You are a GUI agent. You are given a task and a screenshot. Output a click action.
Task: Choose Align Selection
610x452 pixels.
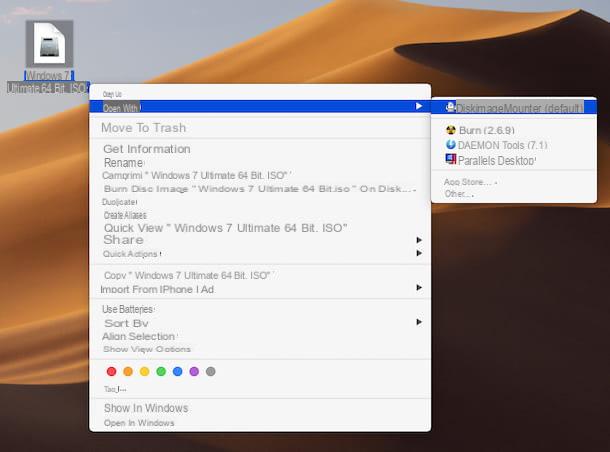[x=139, y=336]
